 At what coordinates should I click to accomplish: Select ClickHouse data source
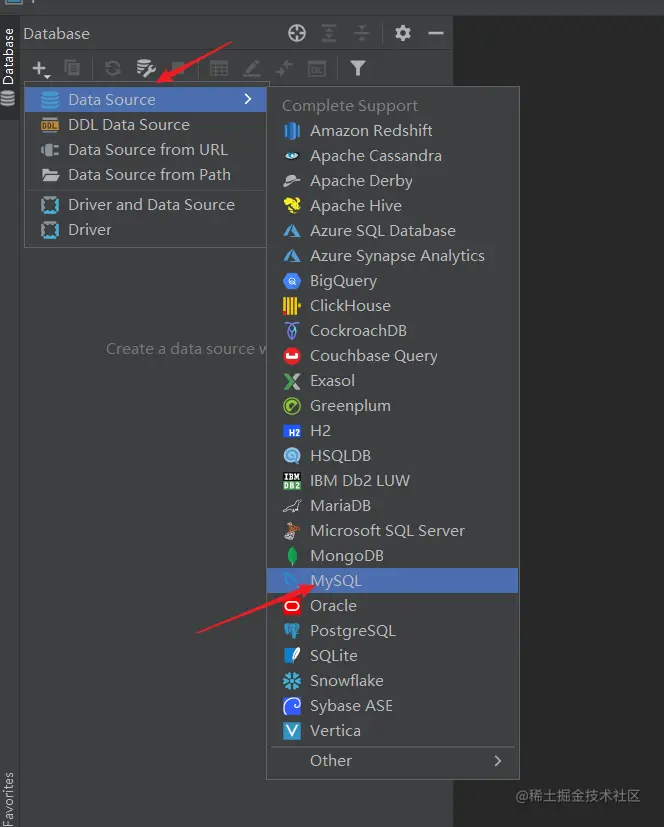392,306
